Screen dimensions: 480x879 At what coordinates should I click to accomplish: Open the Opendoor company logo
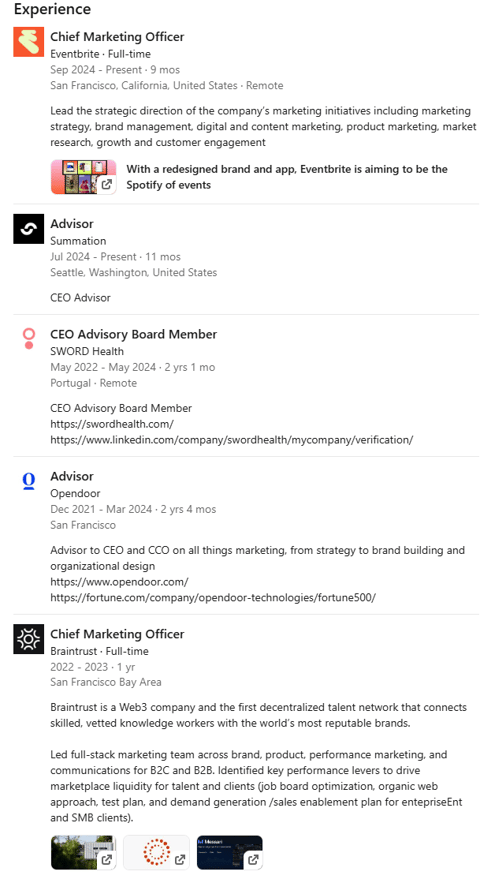click(x=29, y=481)
